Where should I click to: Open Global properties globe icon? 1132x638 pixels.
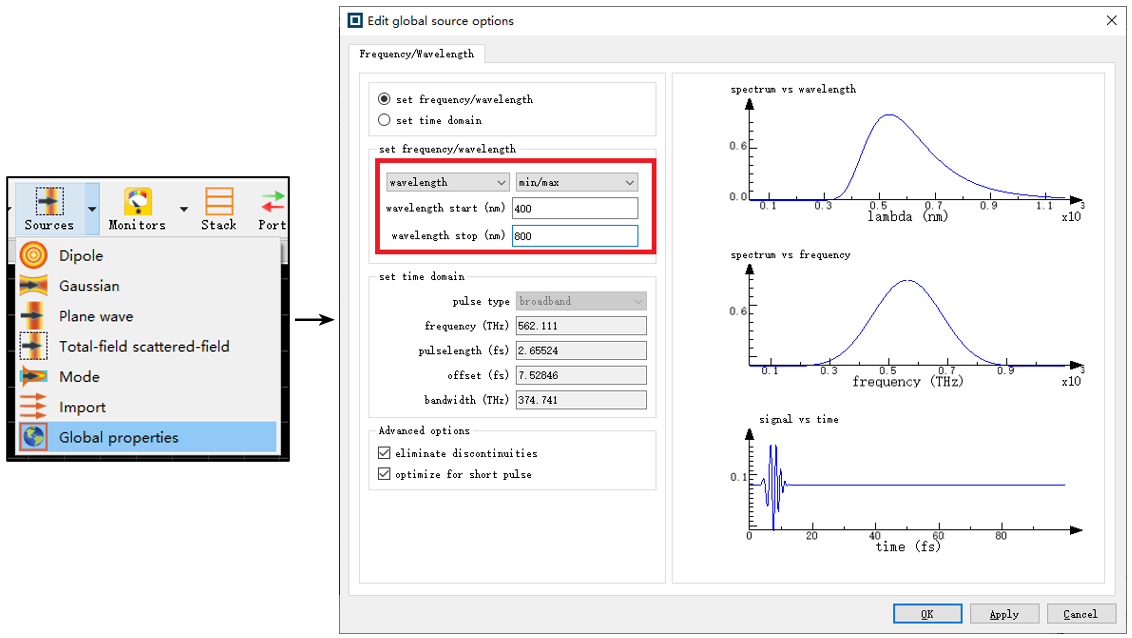tap(33, 437)
